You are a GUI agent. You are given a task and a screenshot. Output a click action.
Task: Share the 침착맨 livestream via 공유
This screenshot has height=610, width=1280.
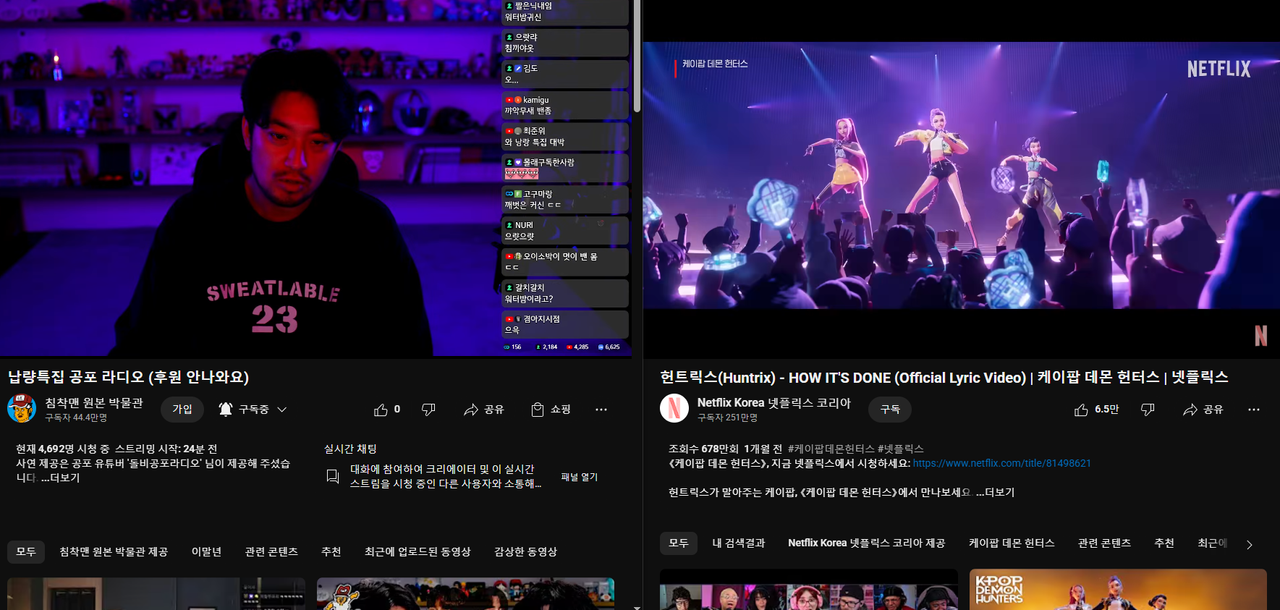pyautogui.click(x=484, y=409)
